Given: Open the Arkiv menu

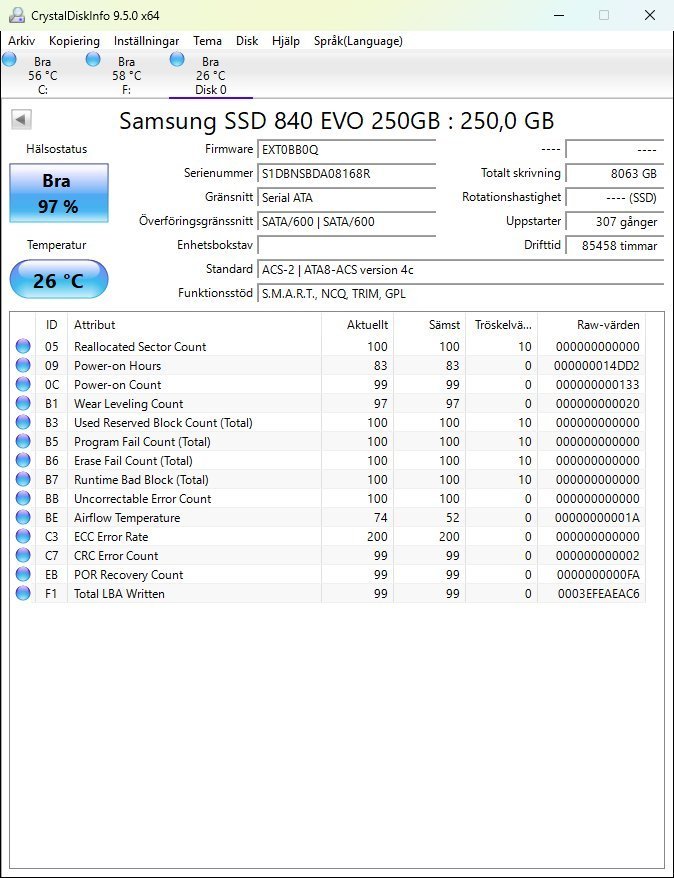Looking at the screenshot, I should tap(22, 41).
